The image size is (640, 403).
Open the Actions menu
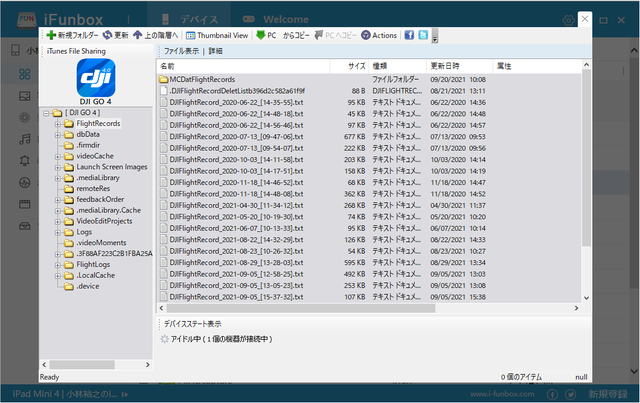(x=379, y=36)
